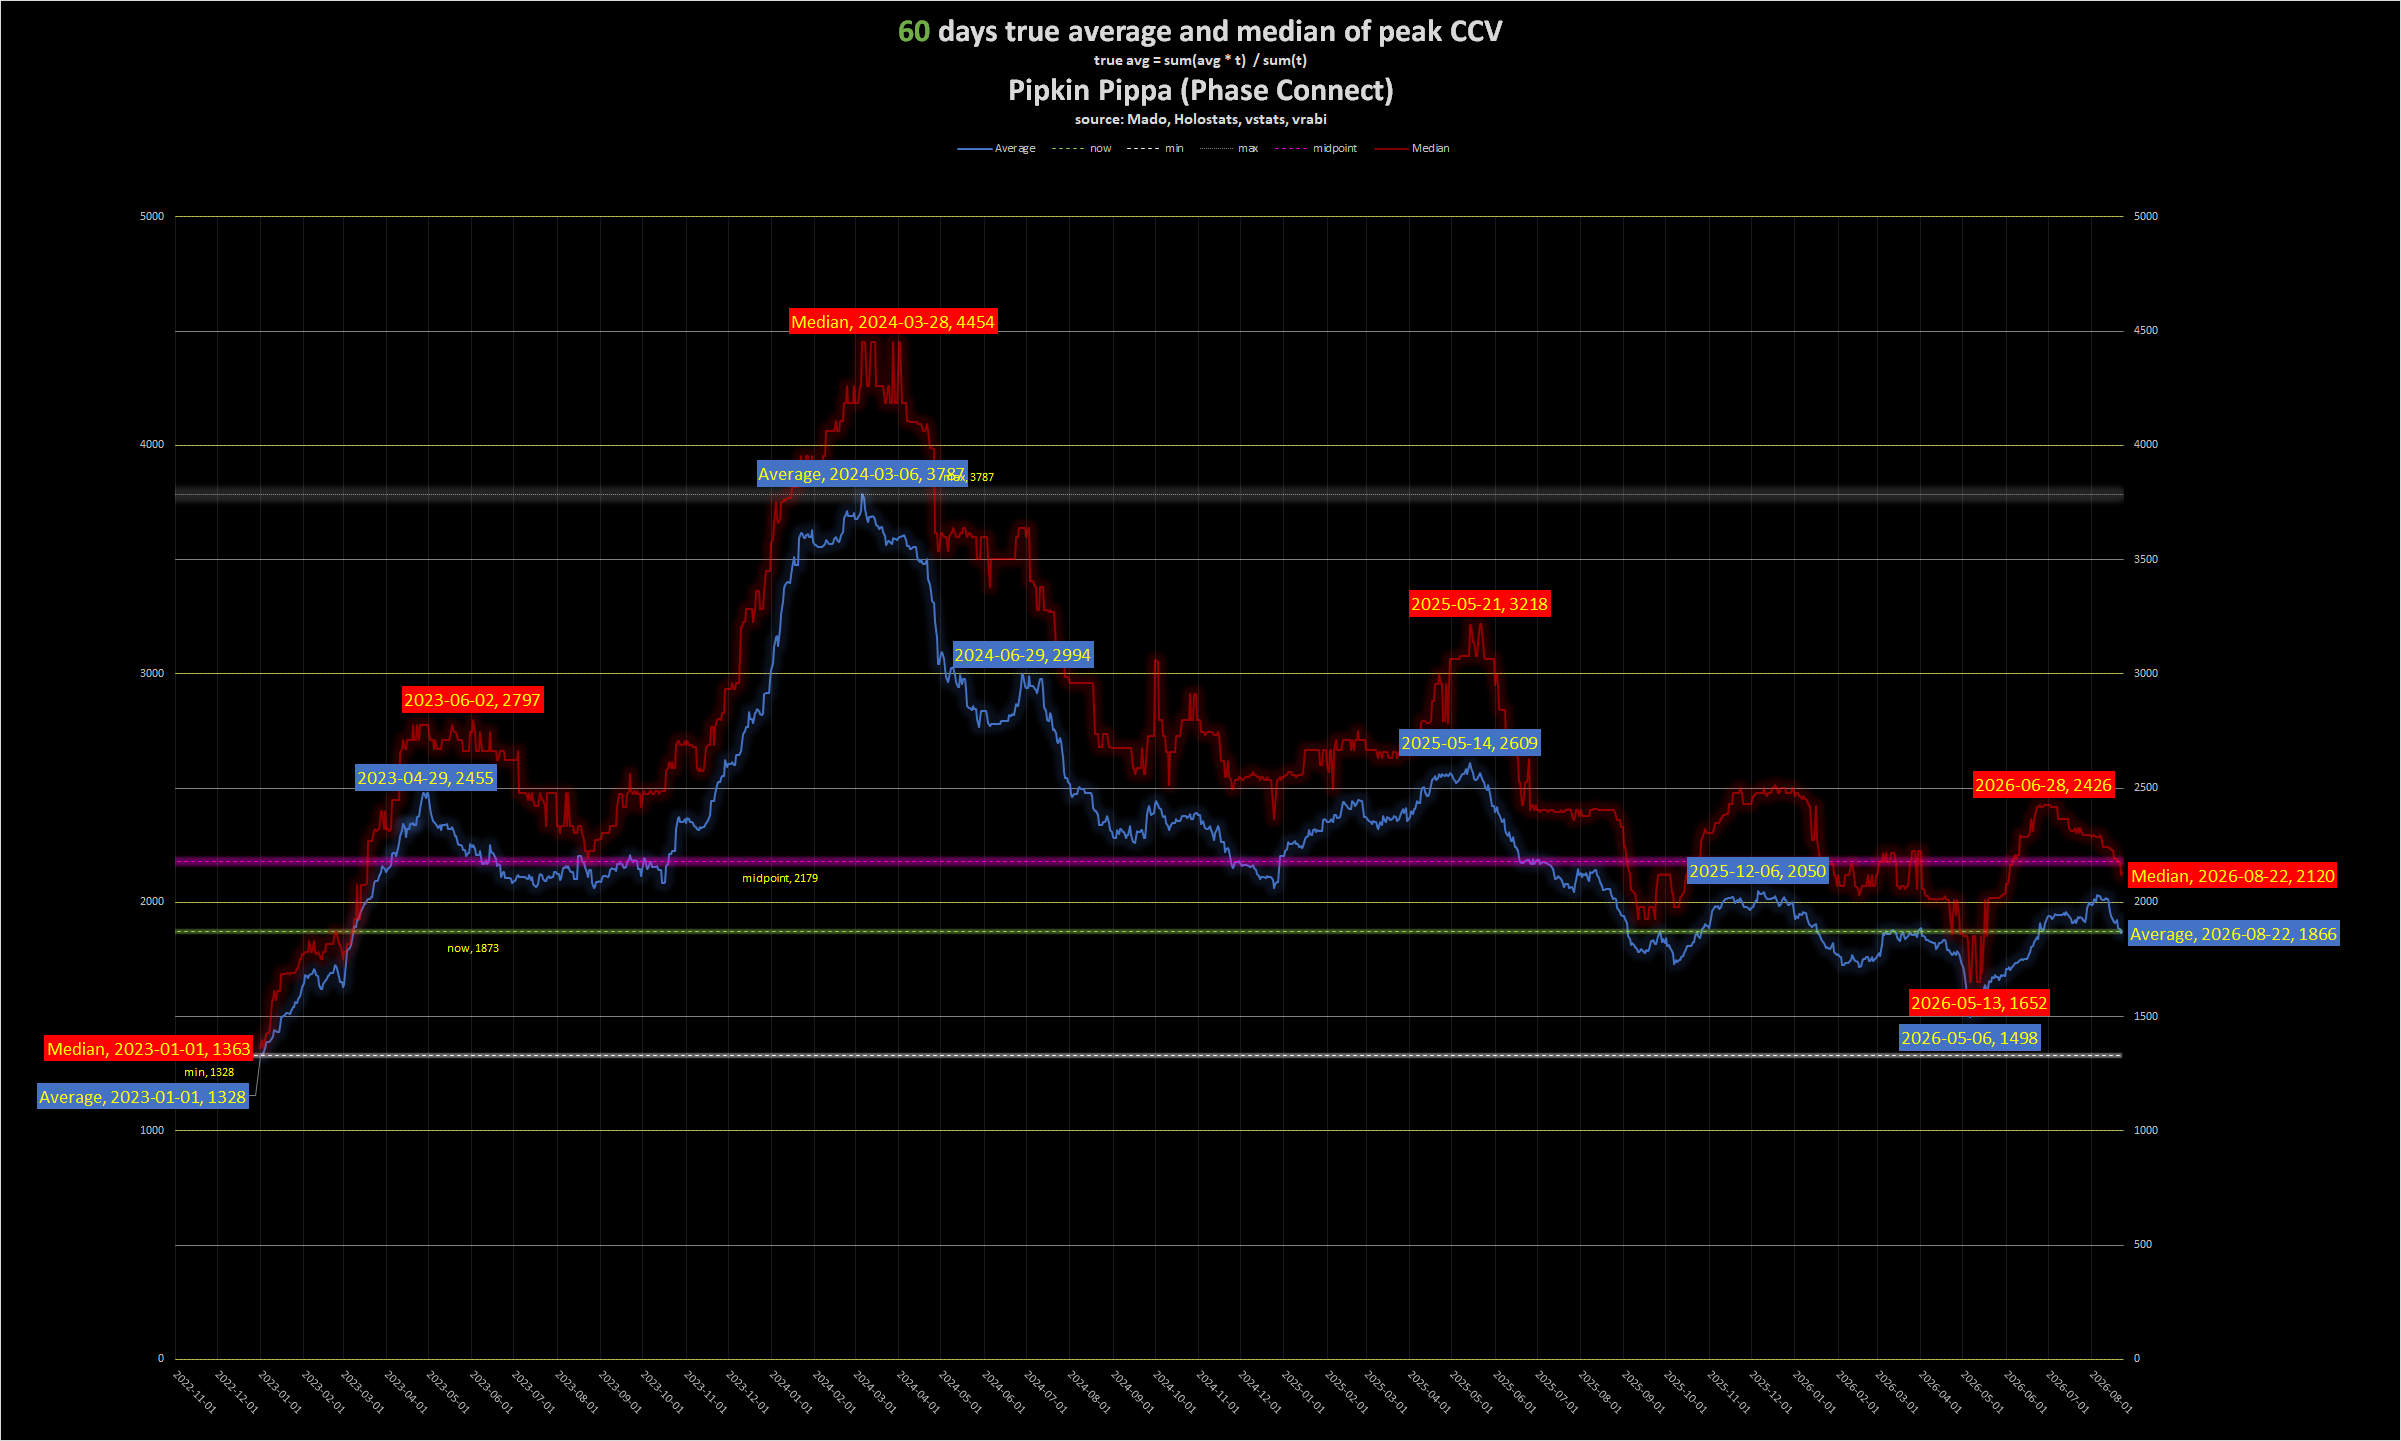Viewport: 2401px width, 1441px height.
Task: Select the "Average, 2024-03-06, 3787" data label
Action: tap(861, 474)
